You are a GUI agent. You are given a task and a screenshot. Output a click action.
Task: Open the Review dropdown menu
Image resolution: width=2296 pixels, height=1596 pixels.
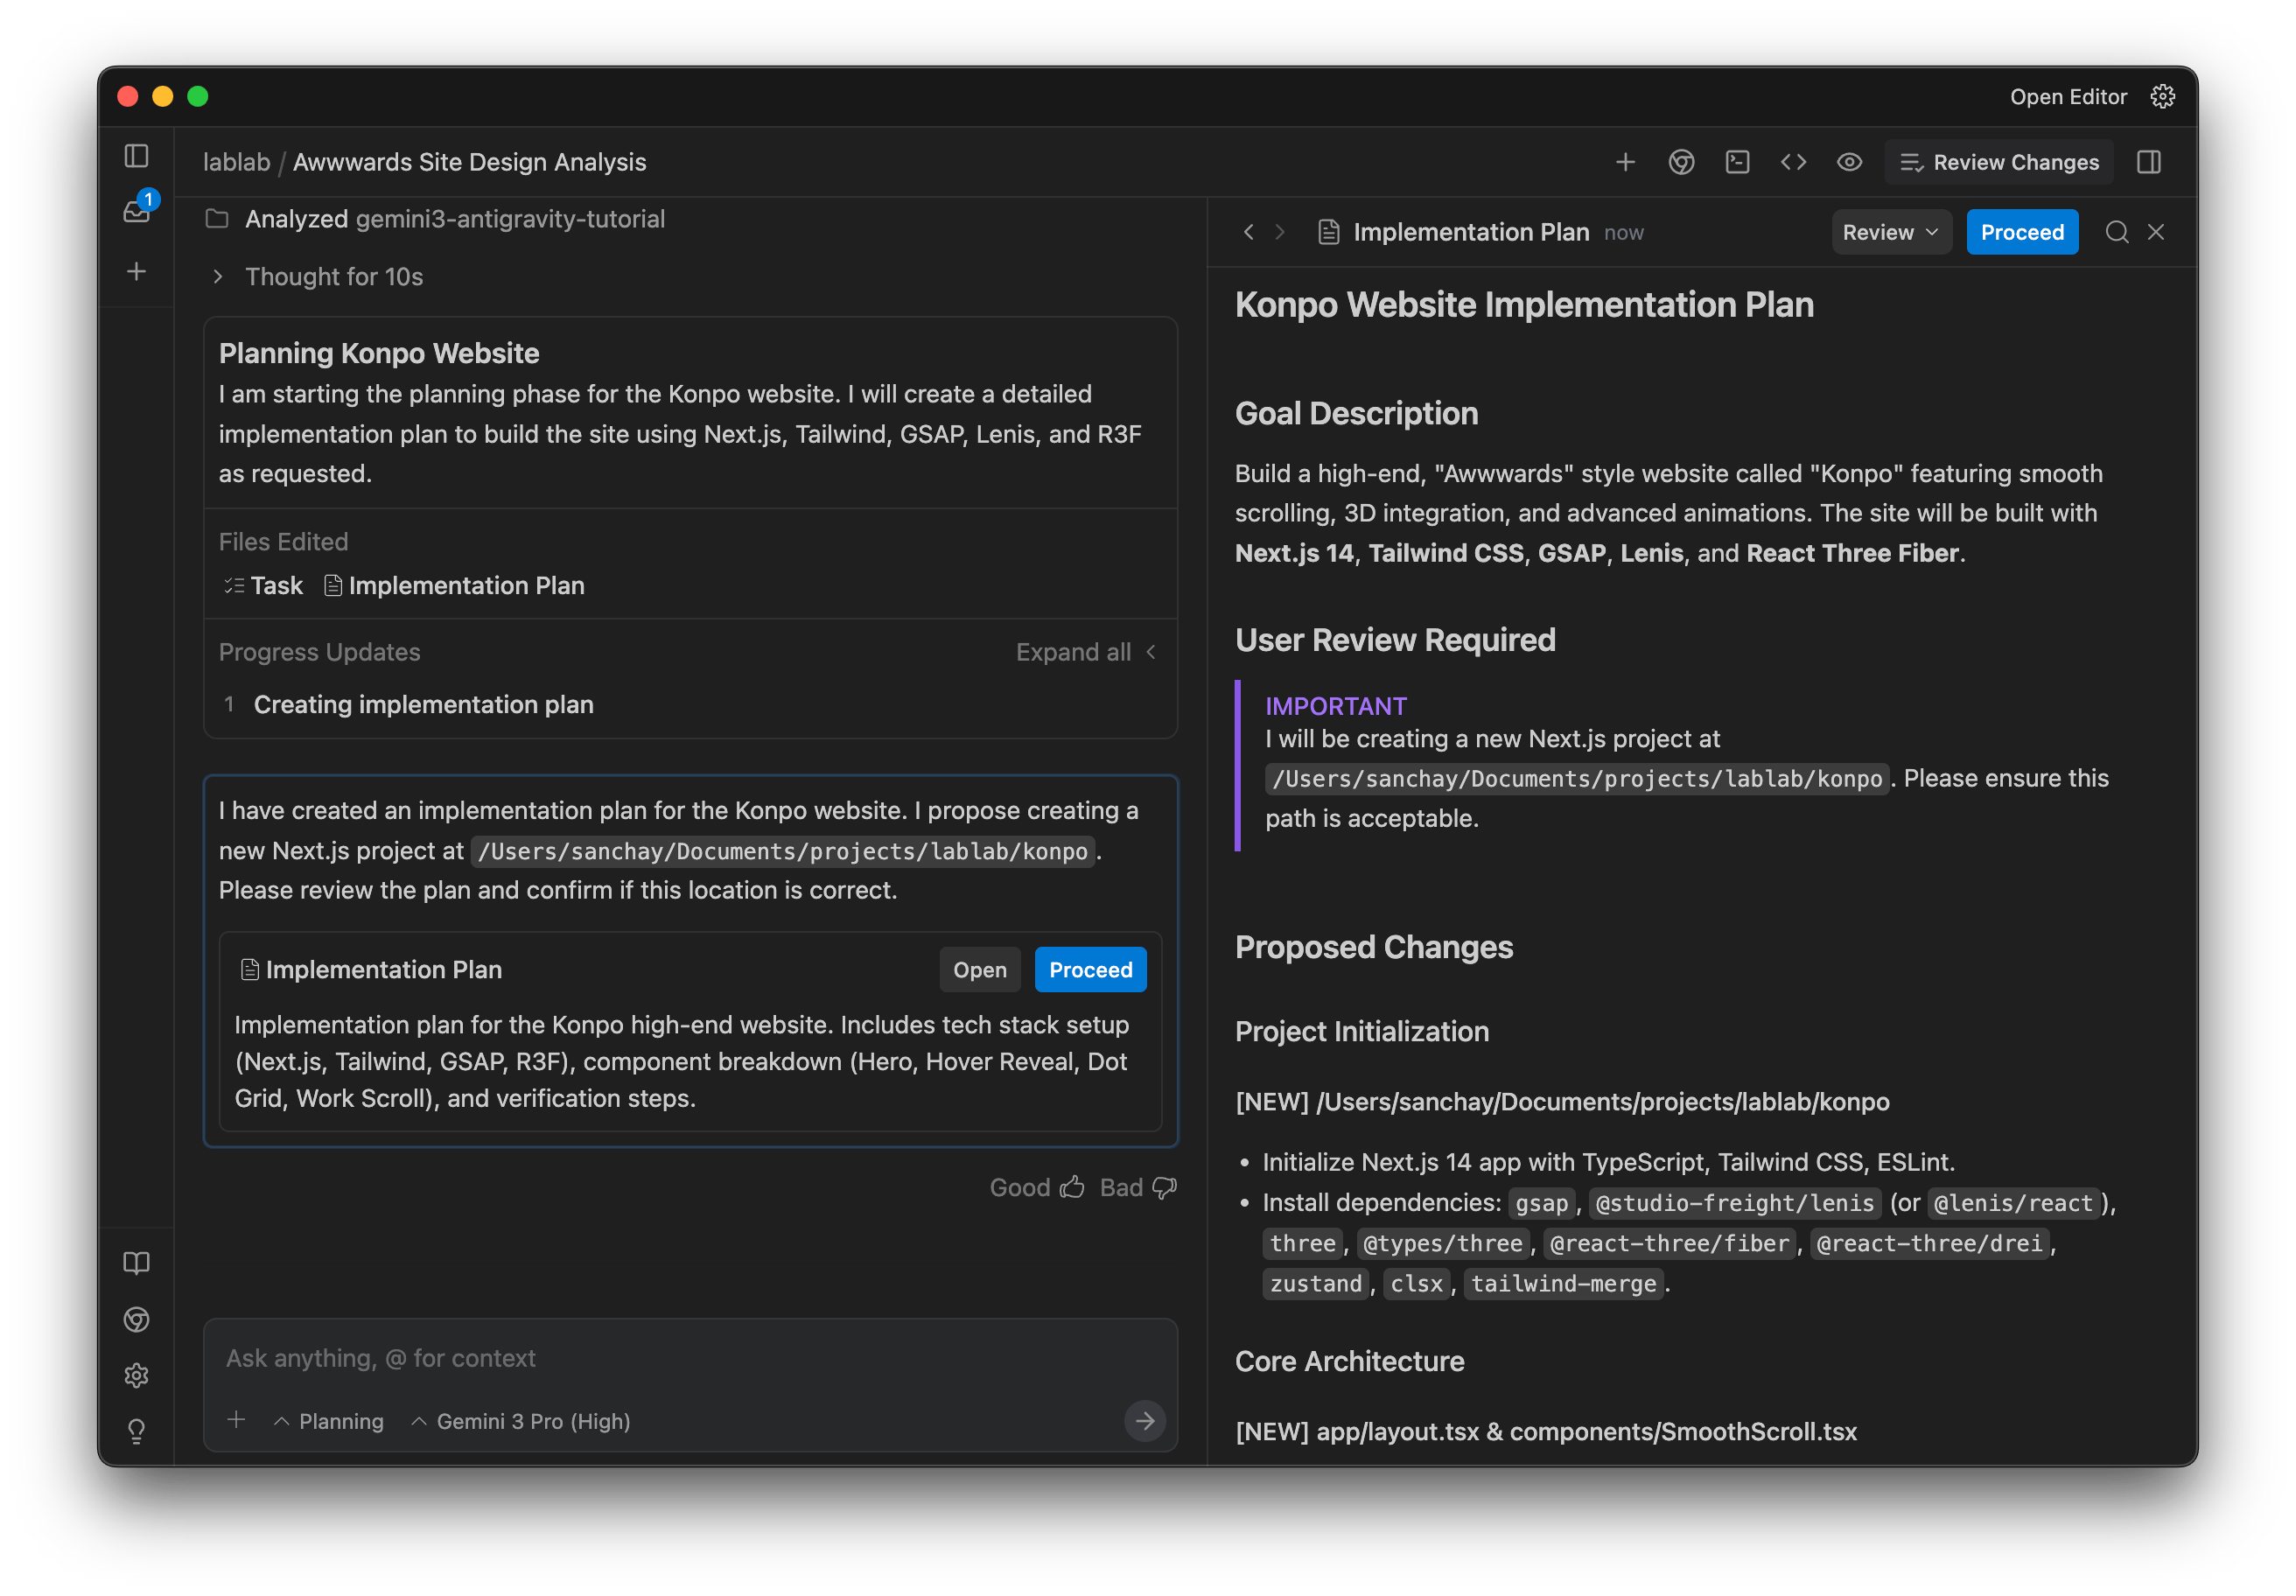click(1890, 232)
